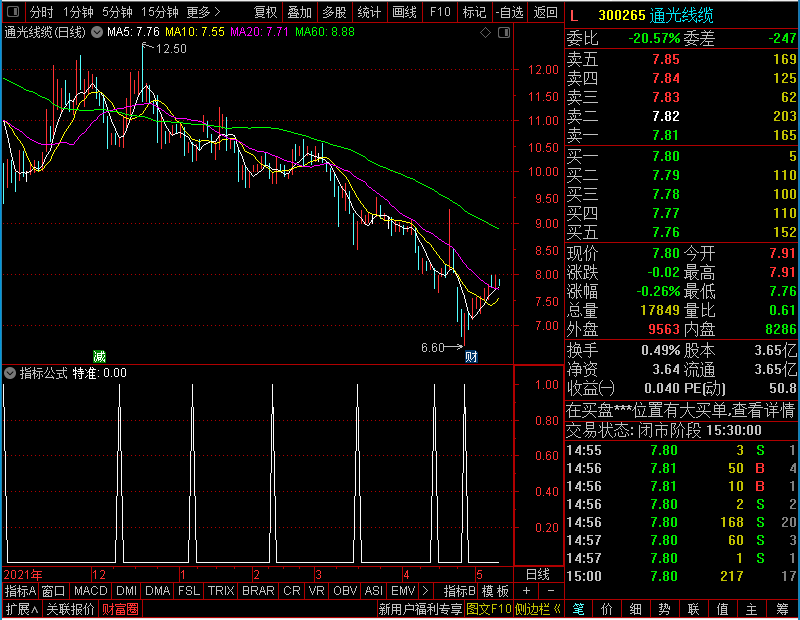The height and width of the screenshot is (620, 800).
Task: Show more indicators with the > arrow
Action: tap(426, 591)
